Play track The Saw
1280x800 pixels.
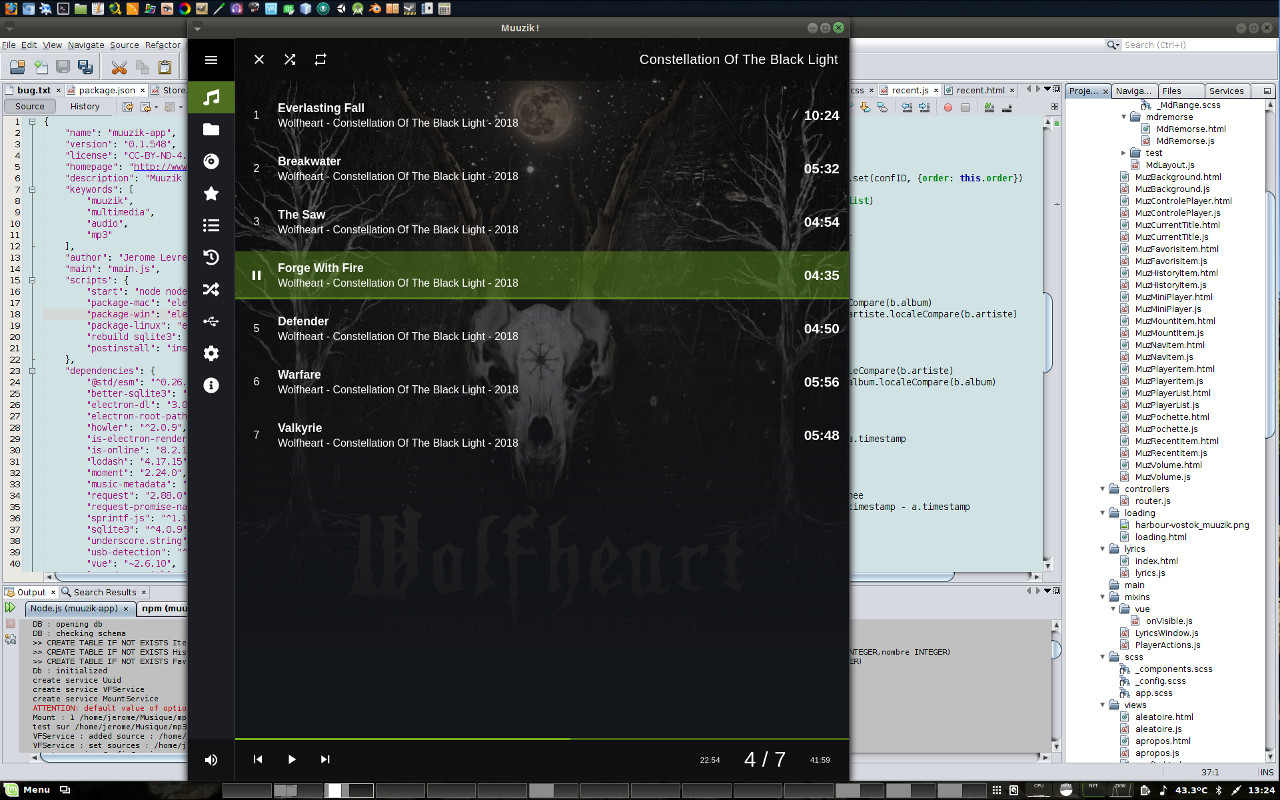tap(542, 222)
